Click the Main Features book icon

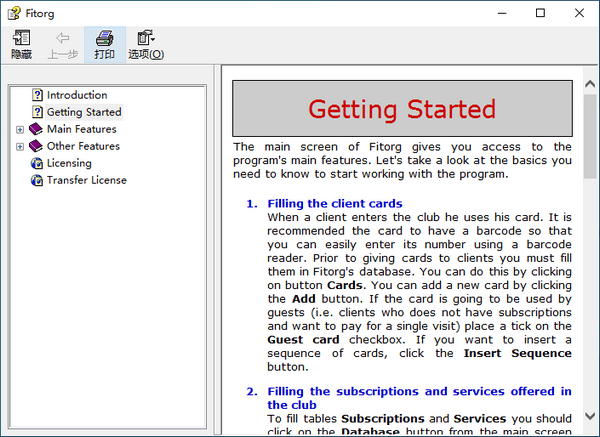pos(37,129)
